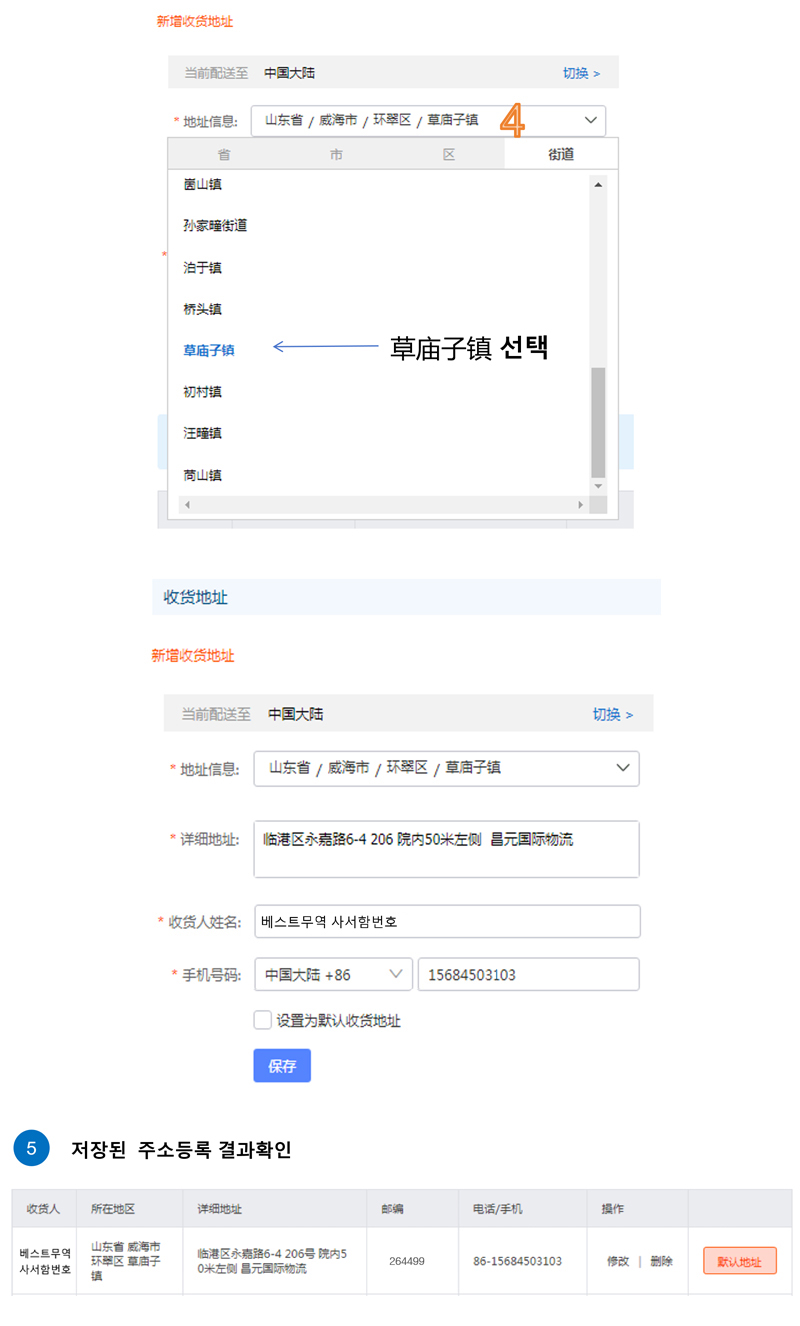800x1326 pixels.
Task: Click the horizontal scroll right arrow
Action: 579,505
